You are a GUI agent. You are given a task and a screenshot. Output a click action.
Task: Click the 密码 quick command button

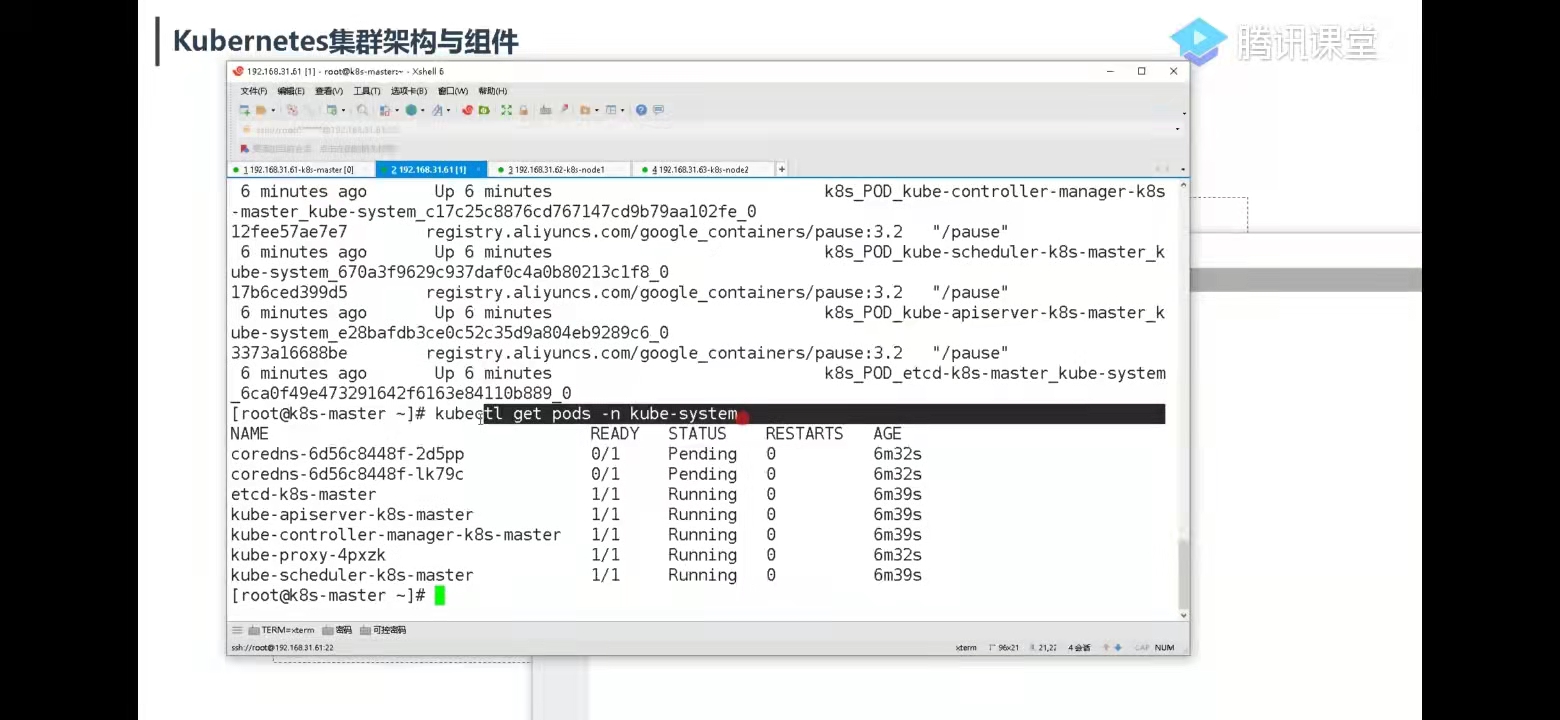pos(337,630)
